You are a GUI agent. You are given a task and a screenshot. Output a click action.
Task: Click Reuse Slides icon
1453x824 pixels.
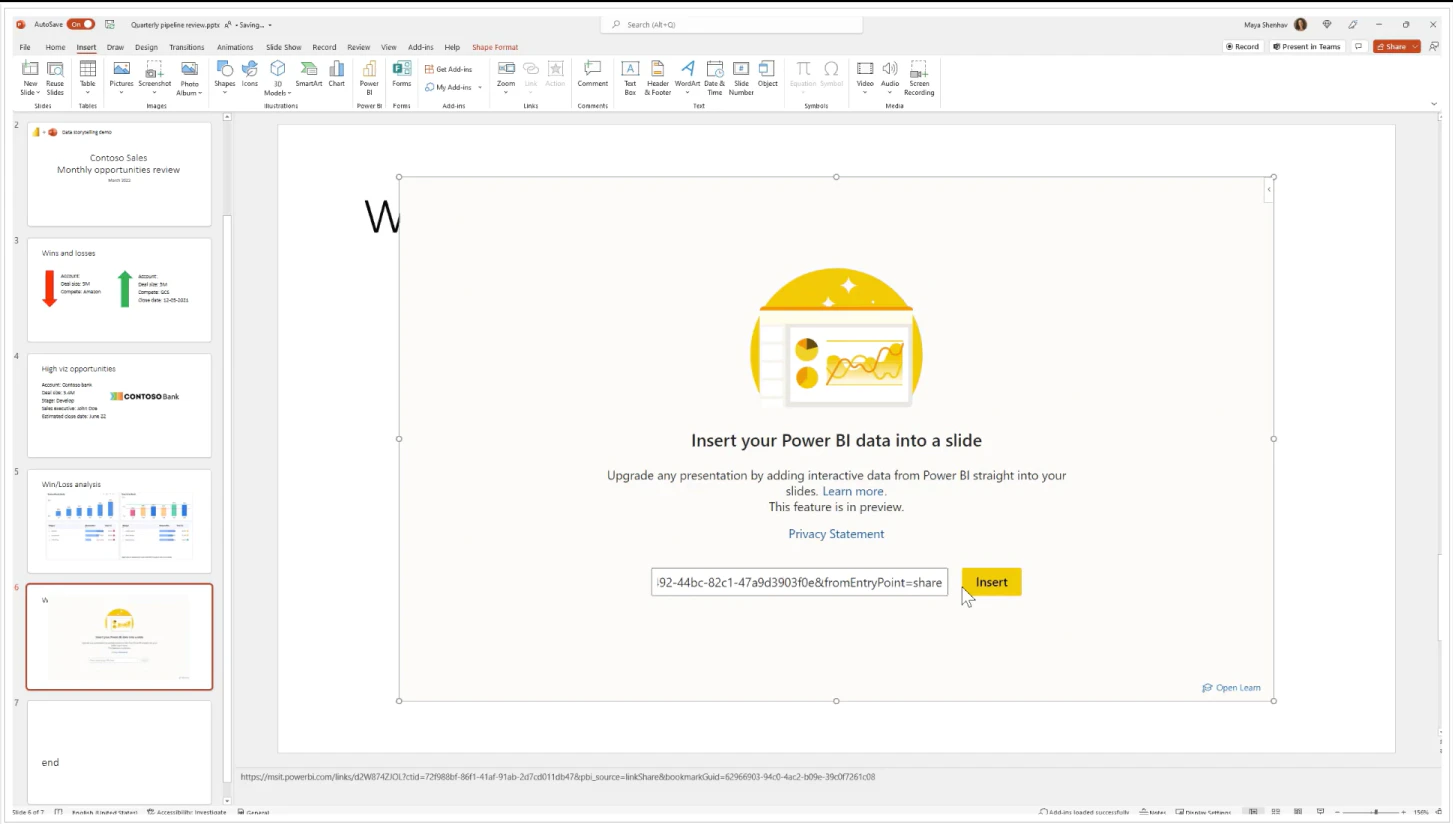(x=55, y=78)
